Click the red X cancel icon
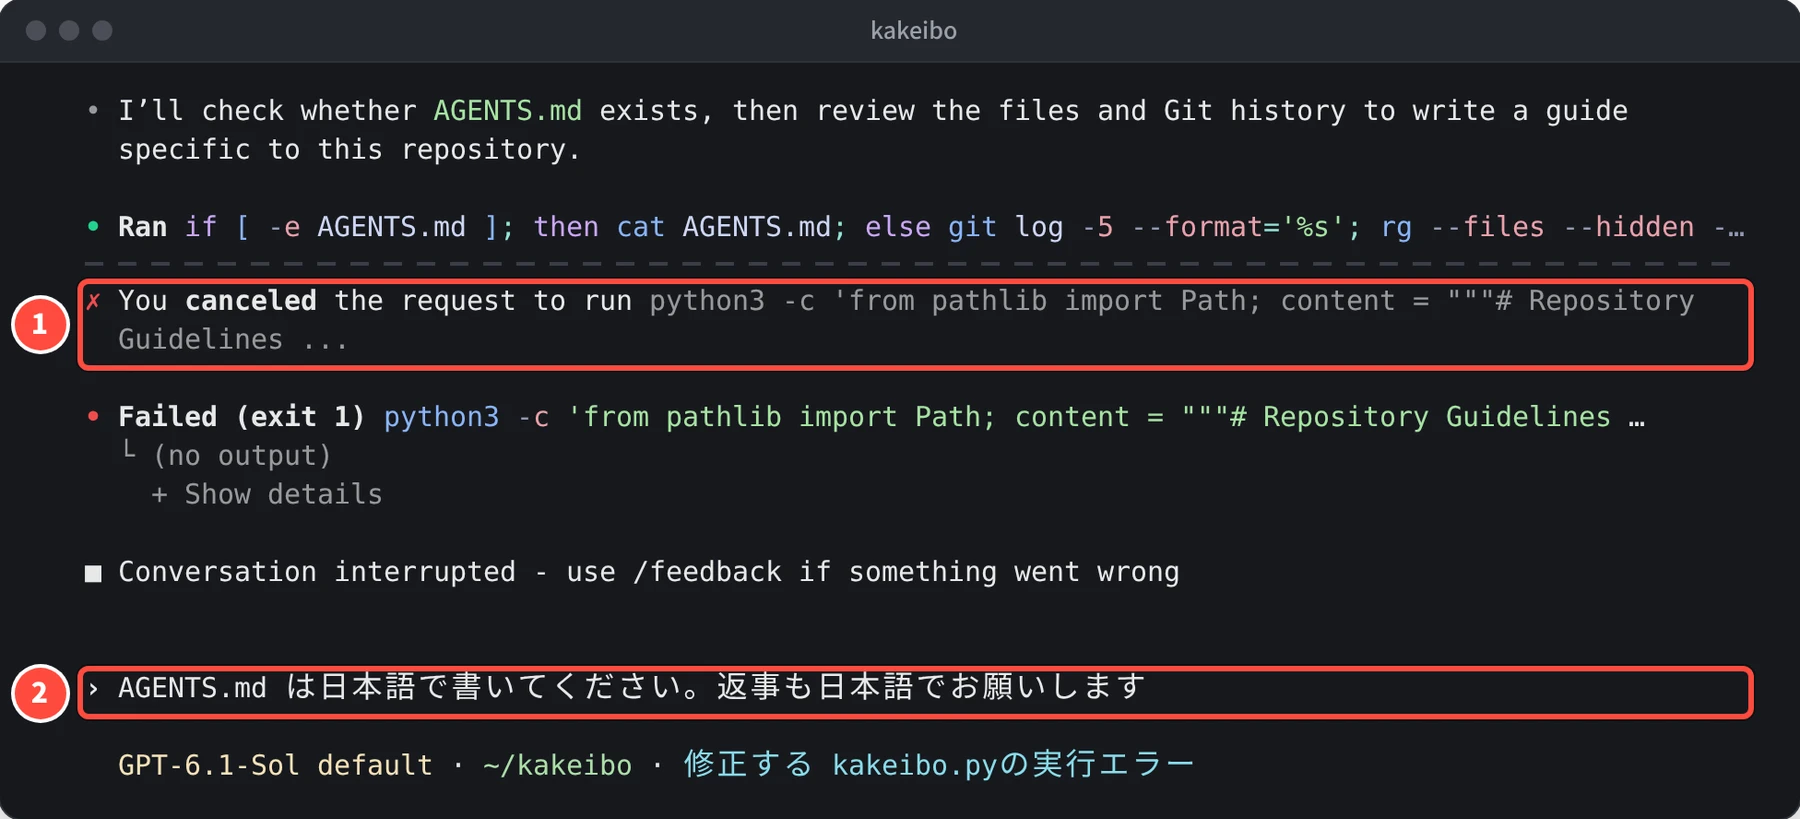The image size is (1800, 819). [x=93, y=301]
